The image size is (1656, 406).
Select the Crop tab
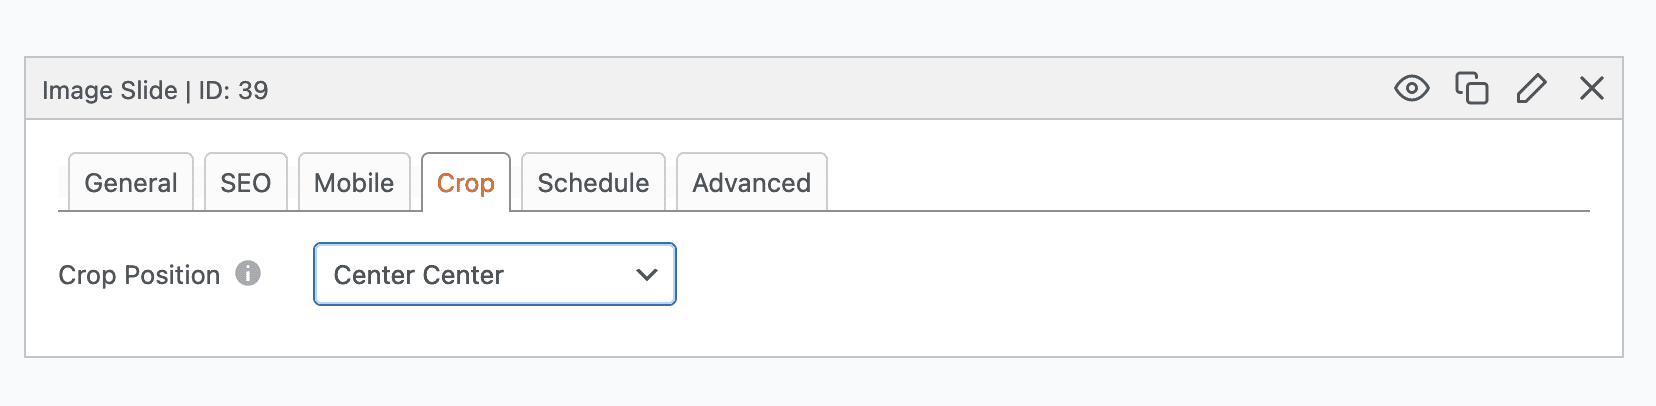click(465, 183)
